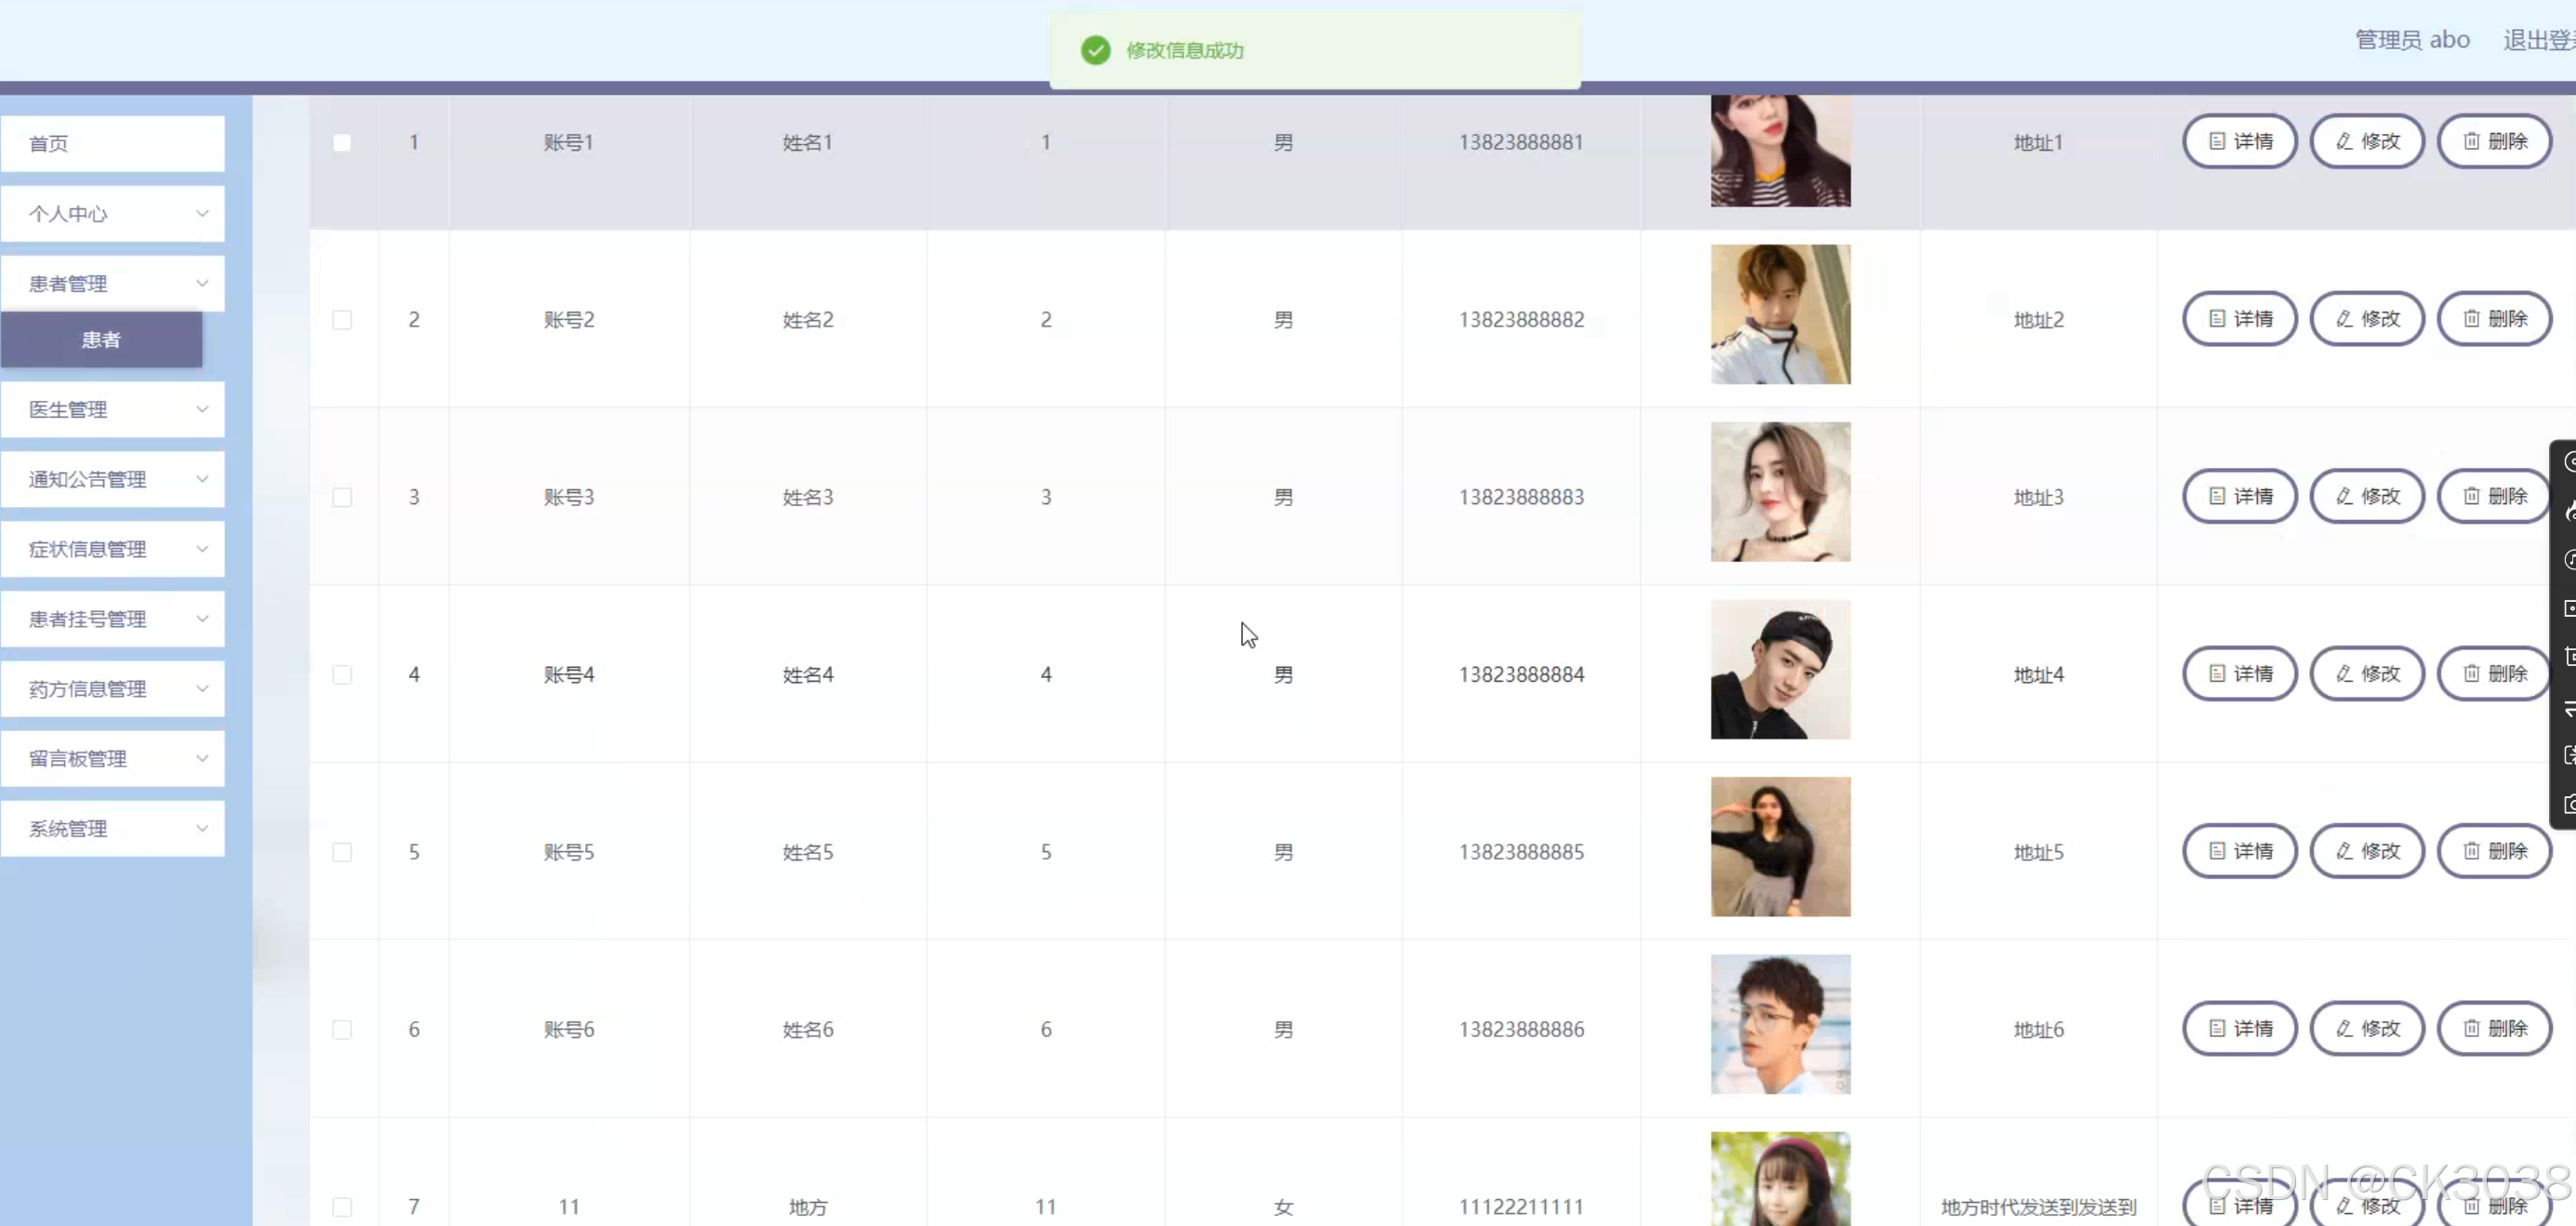The image size is (2576, 1226).
Task: Select the 患者 submenu item
Action: tap(101, 340)
